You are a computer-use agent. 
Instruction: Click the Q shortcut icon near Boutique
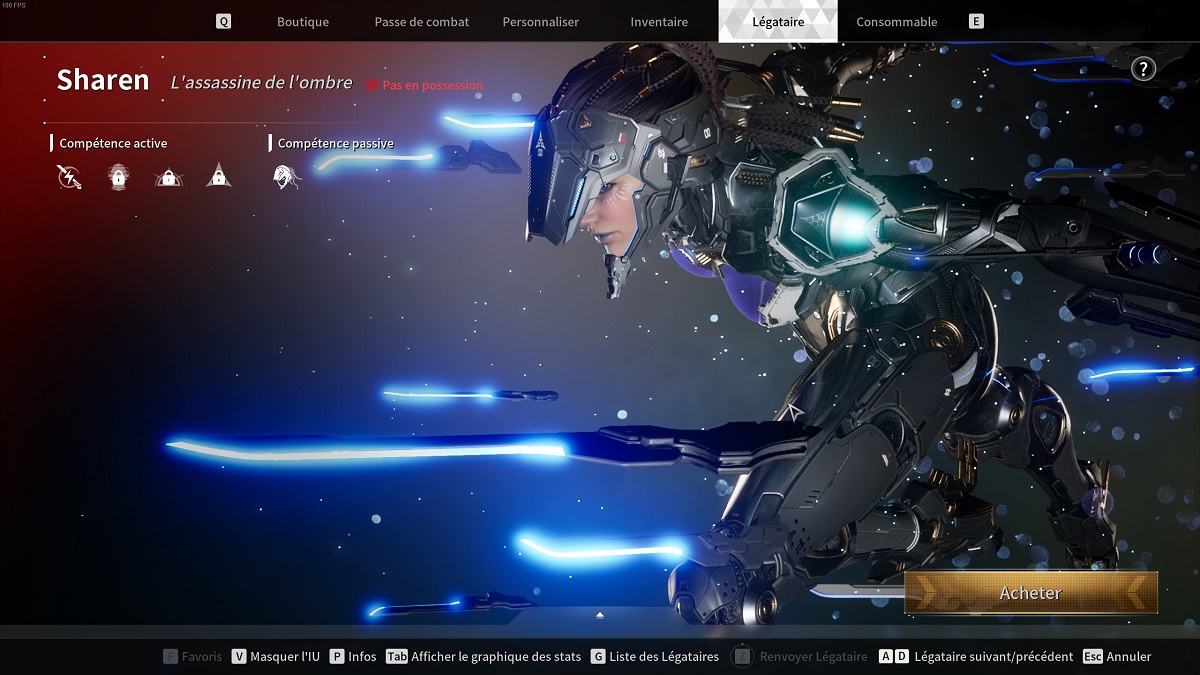pos(222,19)
